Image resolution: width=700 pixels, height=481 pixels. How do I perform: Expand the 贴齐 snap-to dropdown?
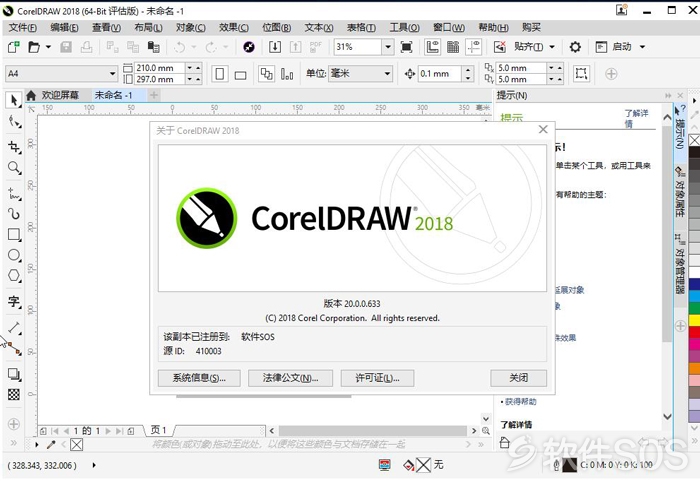(552, 46)
